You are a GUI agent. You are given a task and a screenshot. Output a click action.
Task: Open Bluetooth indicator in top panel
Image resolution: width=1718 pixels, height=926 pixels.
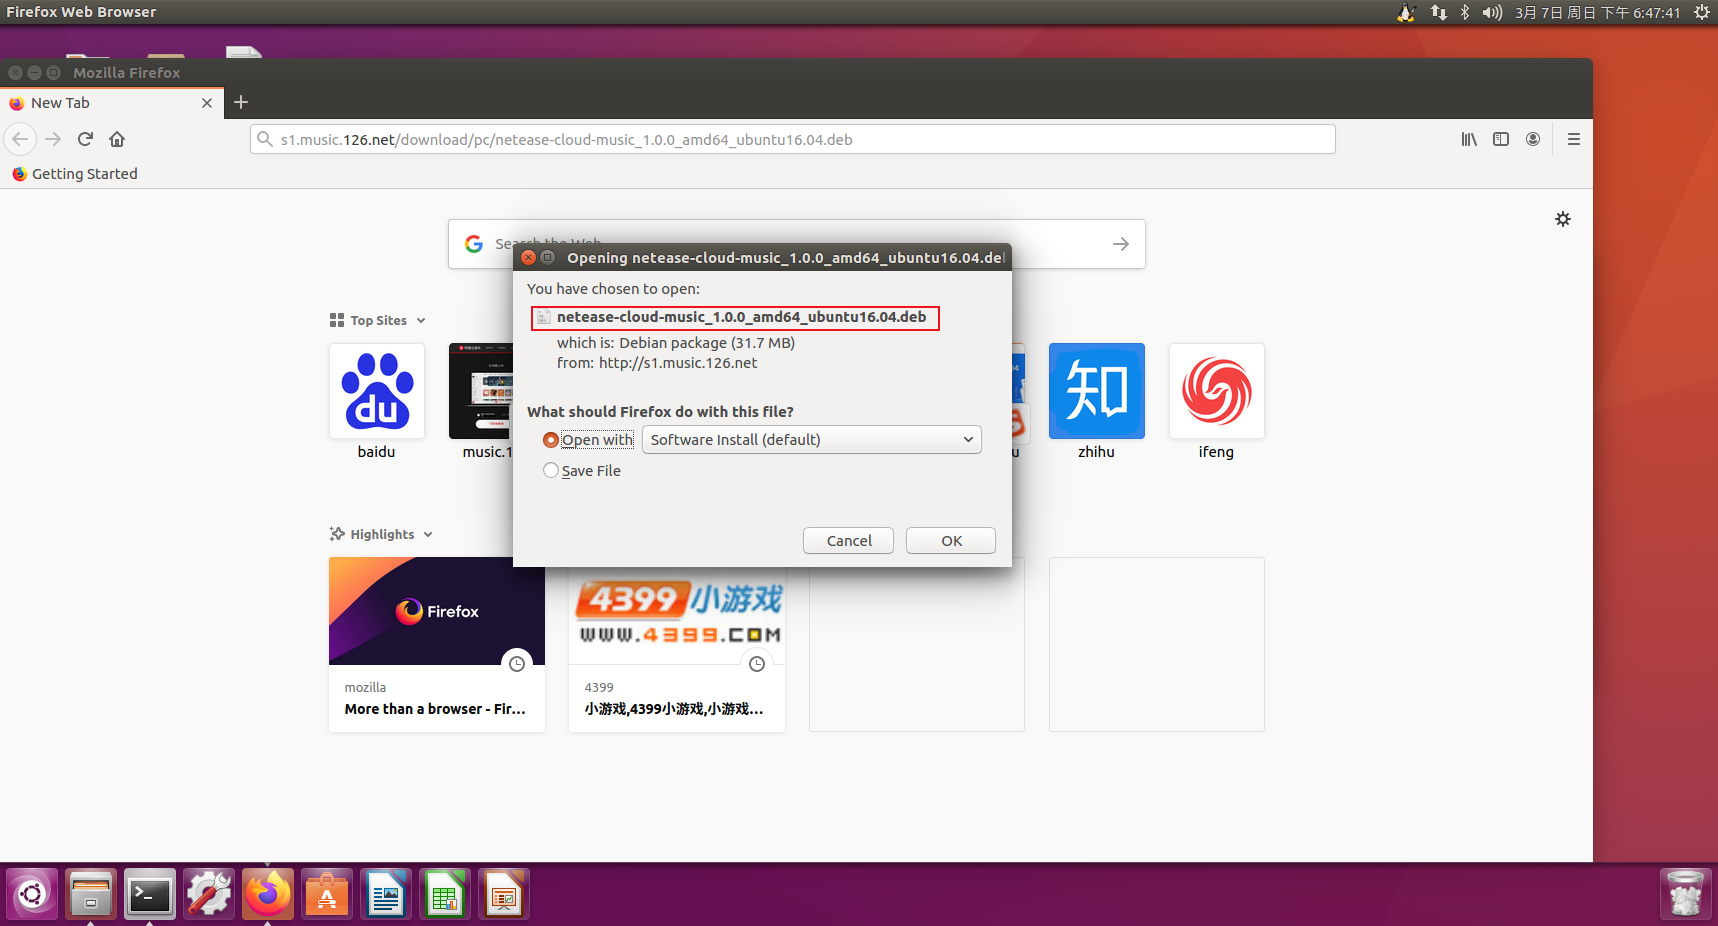click(x=1465, y=12)
